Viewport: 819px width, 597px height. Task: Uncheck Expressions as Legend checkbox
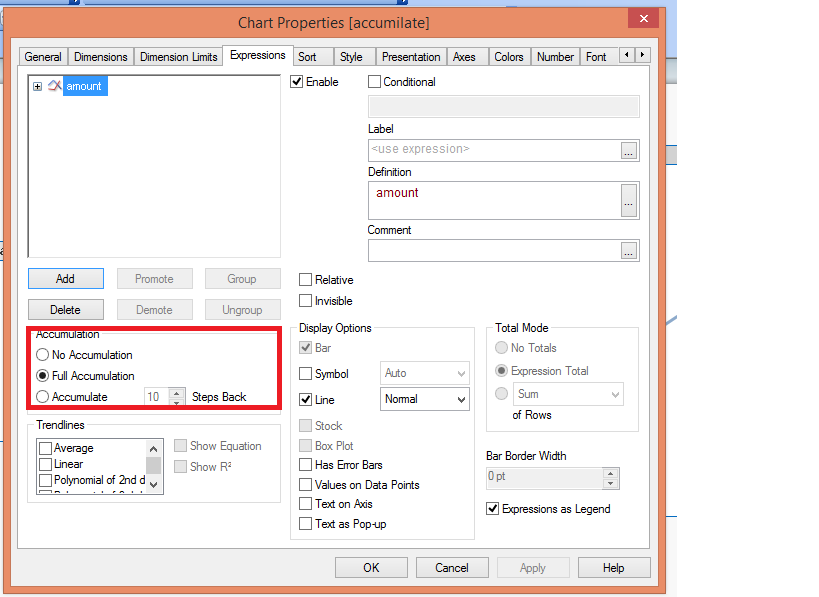[493, 509]
